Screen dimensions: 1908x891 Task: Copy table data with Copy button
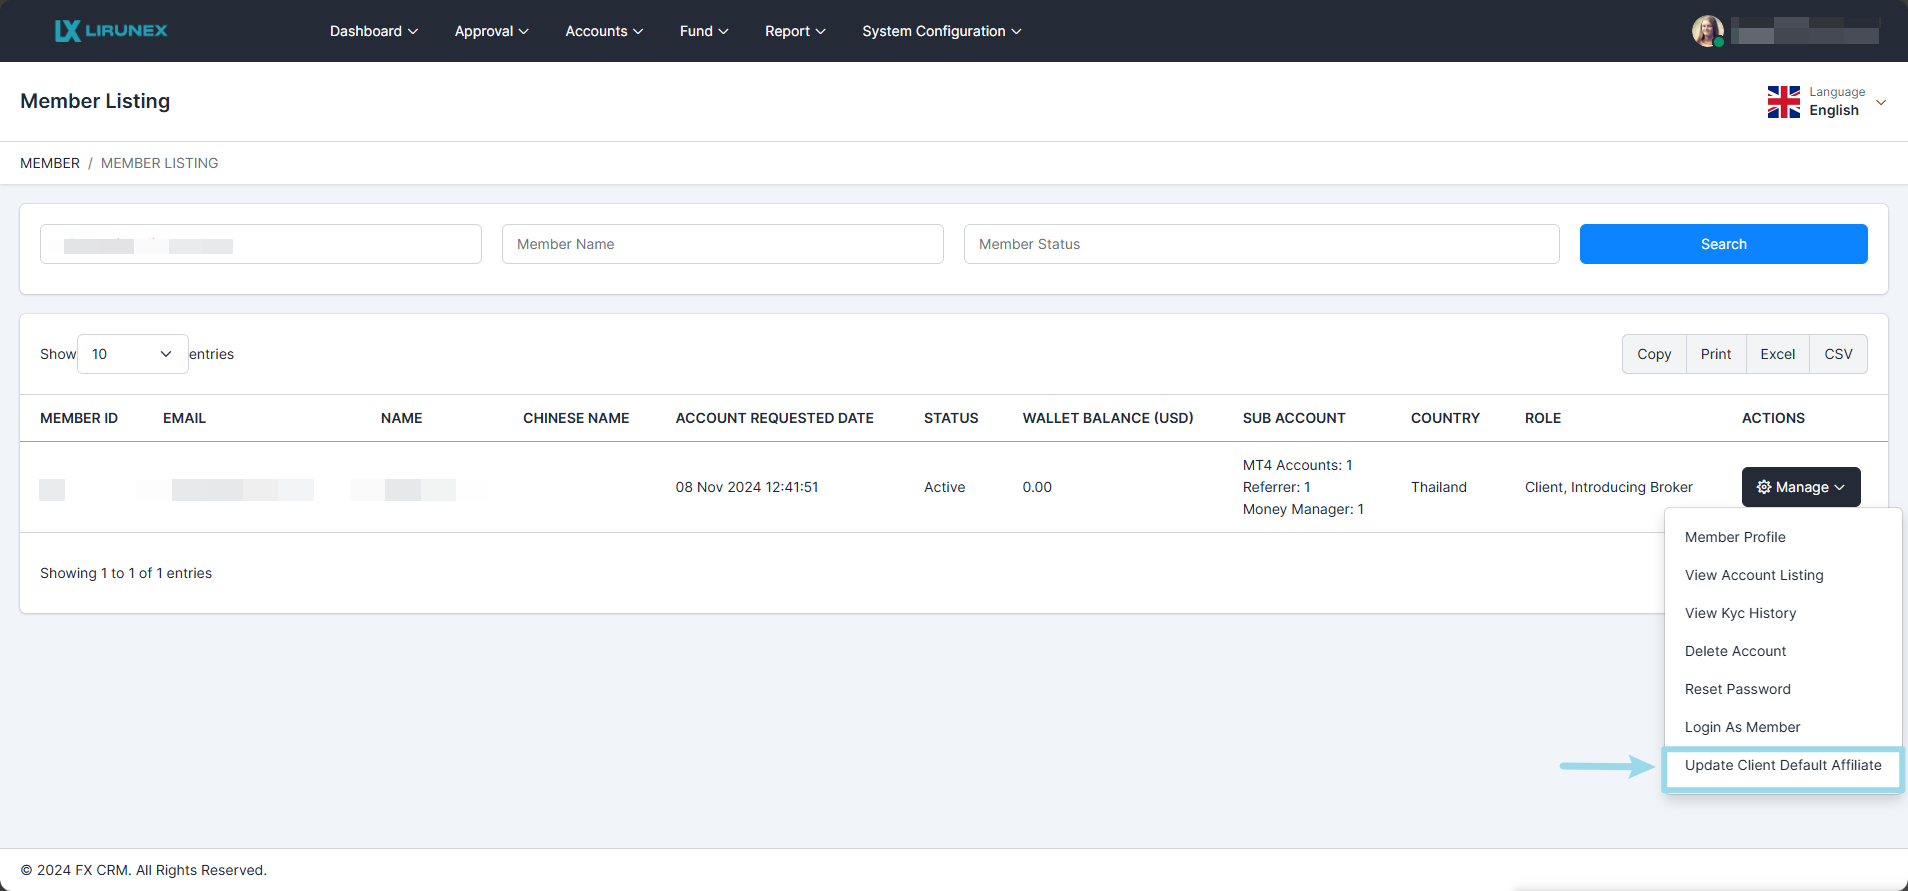[x=1653, y=354]
